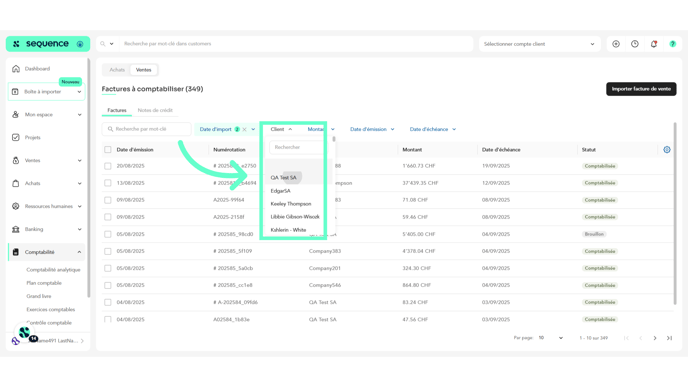Expand Ressources humaines chevron
688x387 pixels.
79,206
